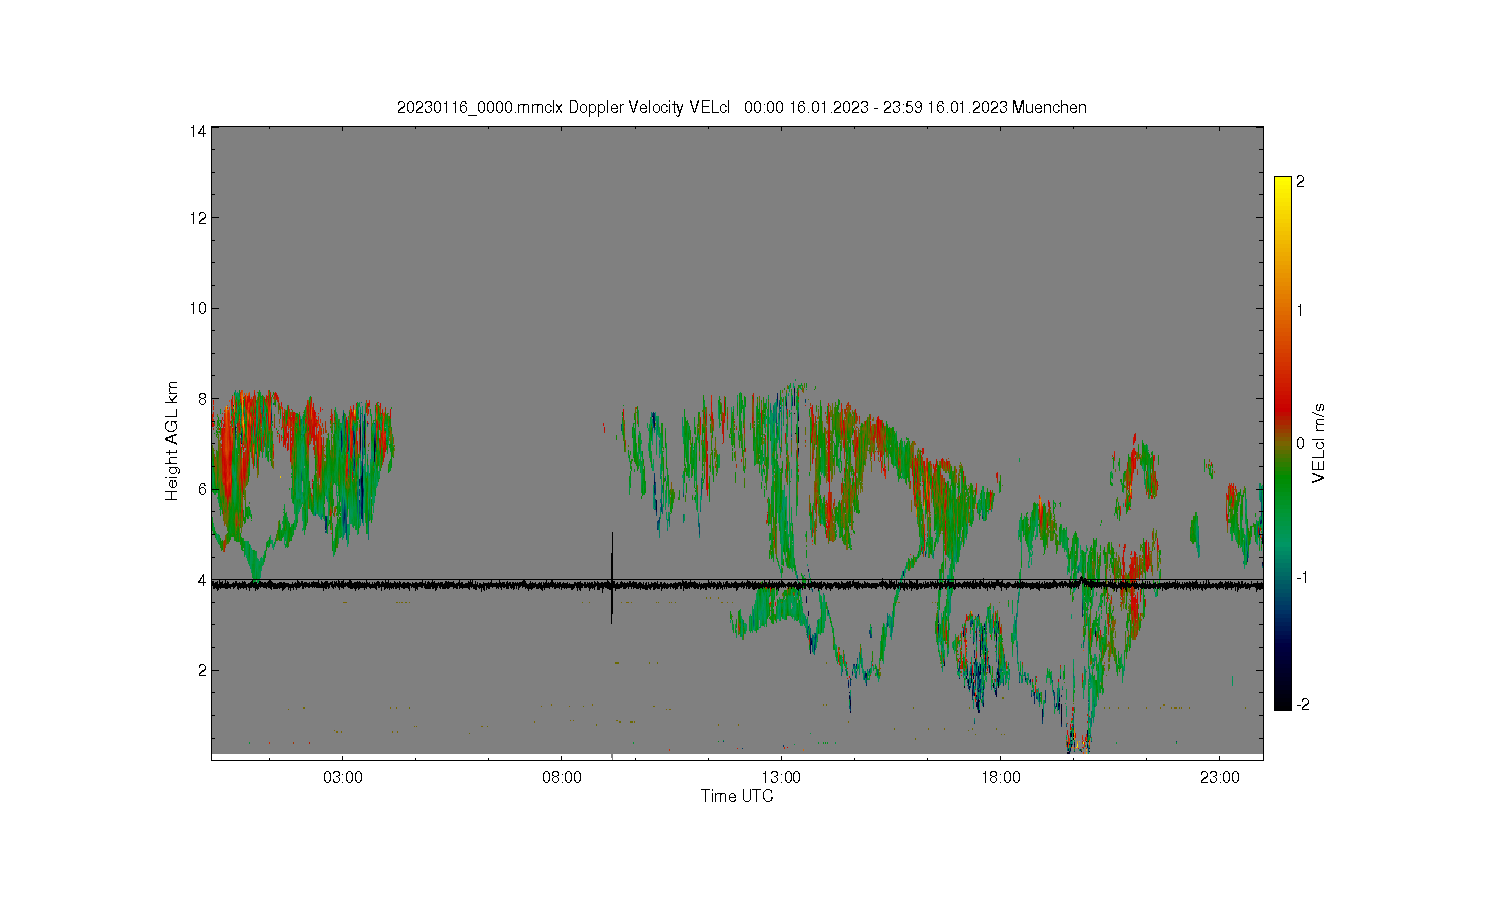Screen dimensions: 1500x900
Task: Click the height tick label '6'
Action: [x=202, y=489]
